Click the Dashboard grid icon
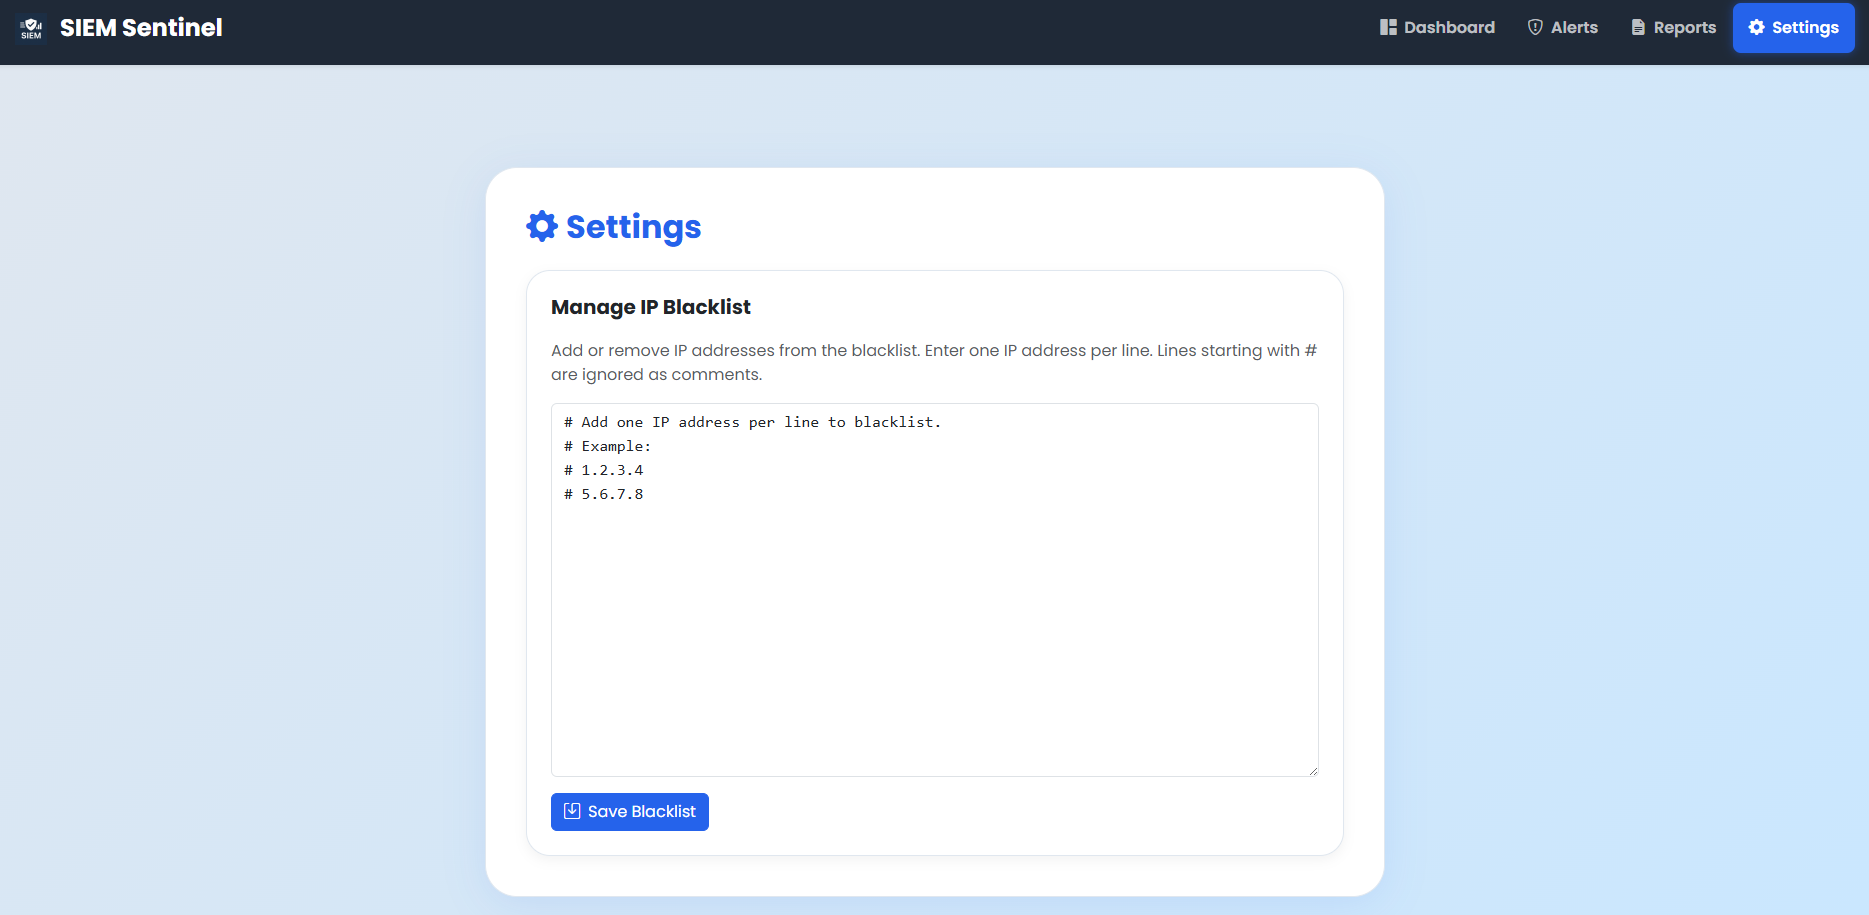Image resolution: width=1869 pixels, height=915 pixels. [1388, 28]
